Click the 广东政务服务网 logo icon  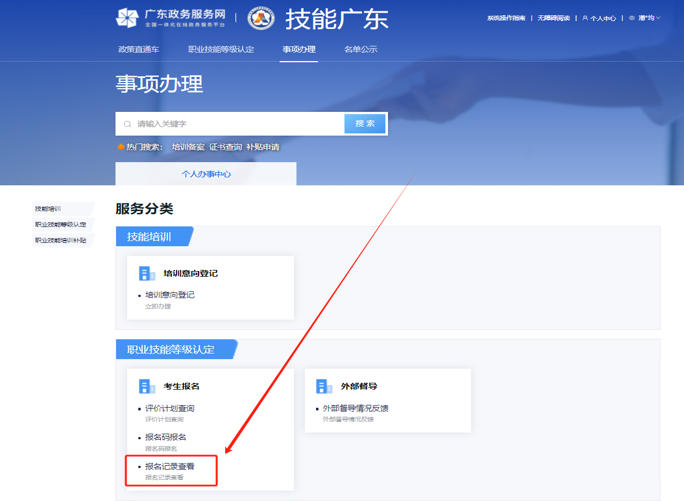tap(127, 17)
